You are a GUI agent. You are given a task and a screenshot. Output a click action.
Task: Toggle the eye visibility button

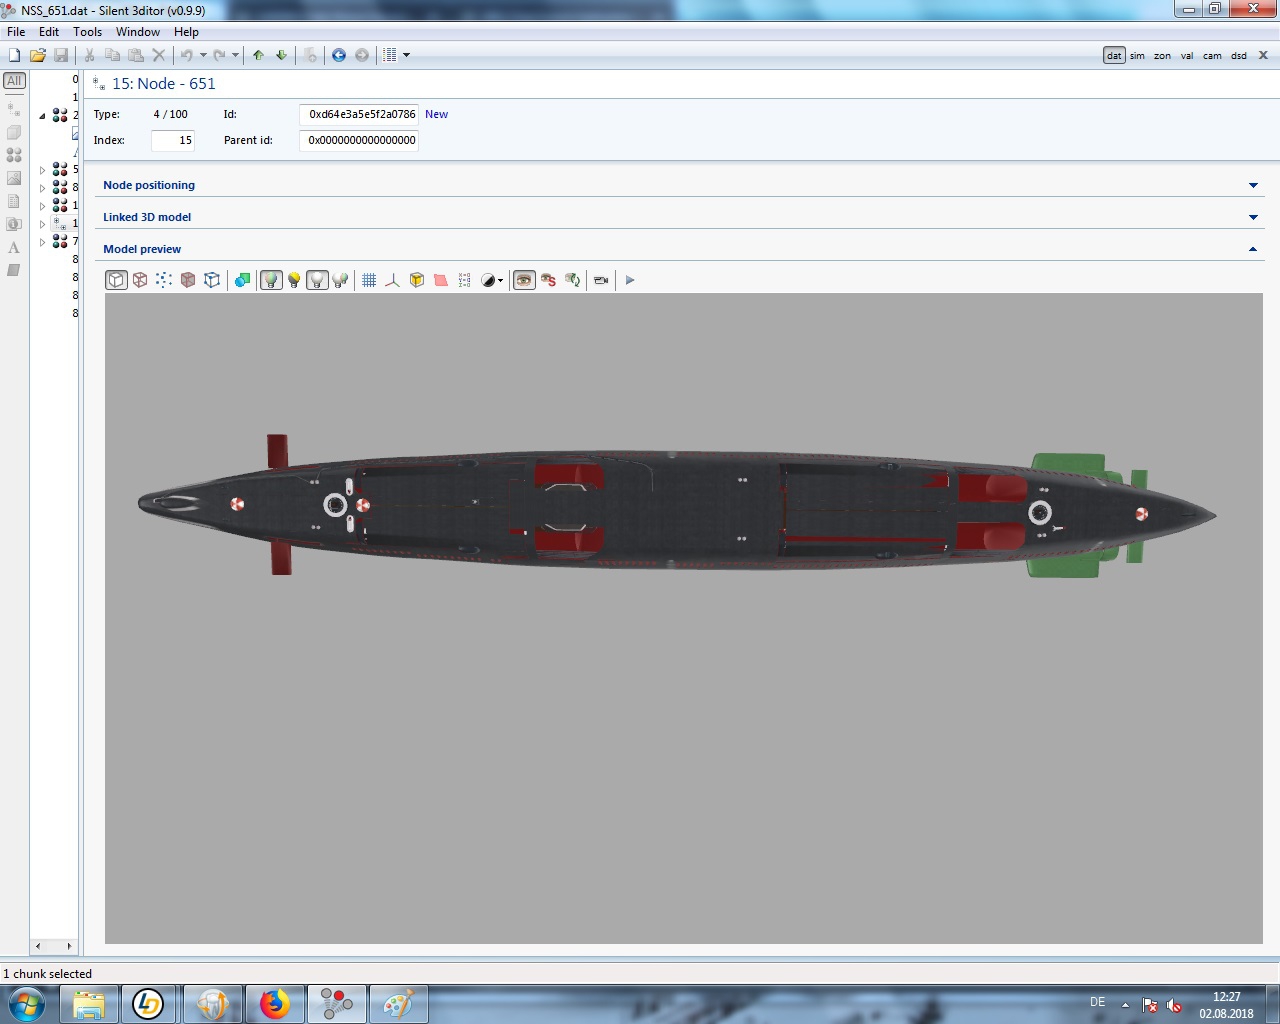click(524, 280)
